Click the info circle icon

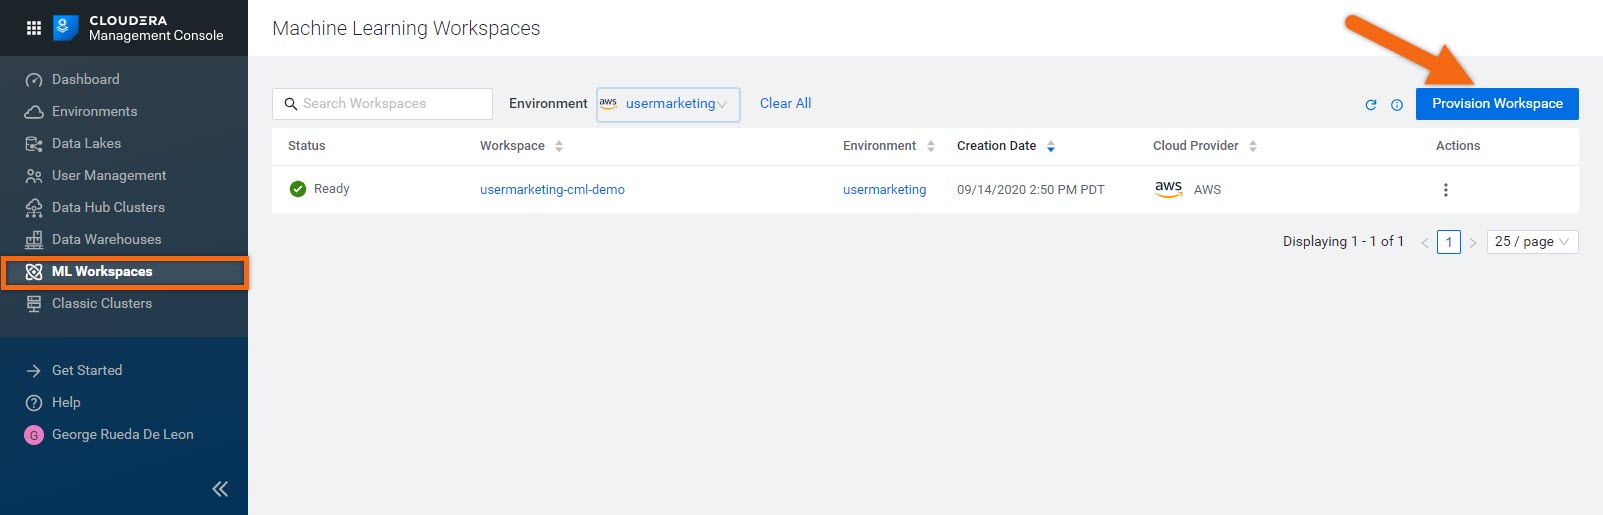[x=1397, y=104]
